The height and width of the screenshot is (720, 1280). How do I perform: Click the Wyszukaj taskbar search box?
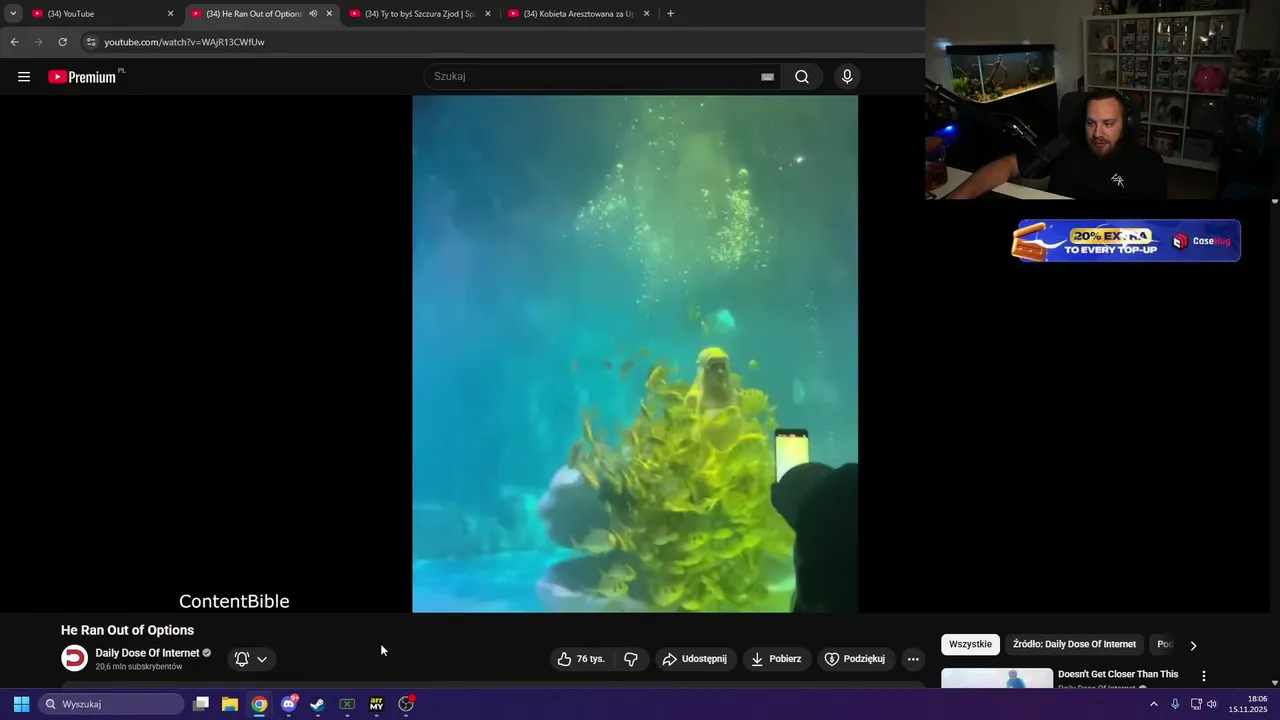click(x=112, y=704)
